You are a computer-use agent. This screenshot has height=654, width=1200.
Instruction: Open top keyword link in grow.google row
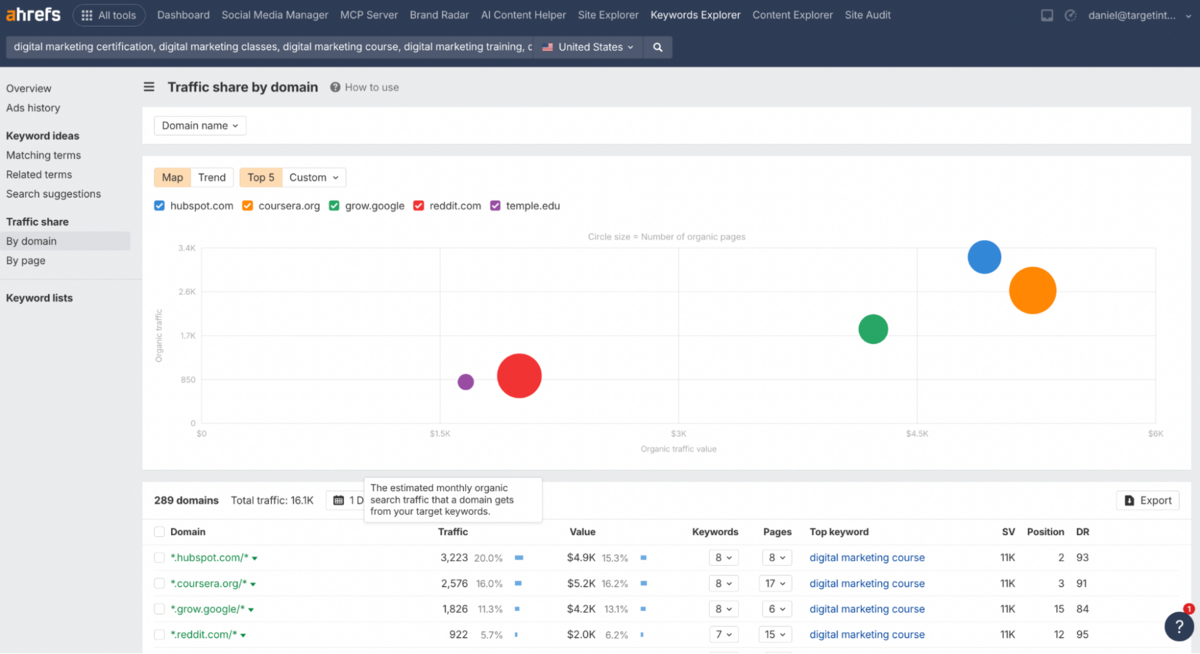[867, 609]
